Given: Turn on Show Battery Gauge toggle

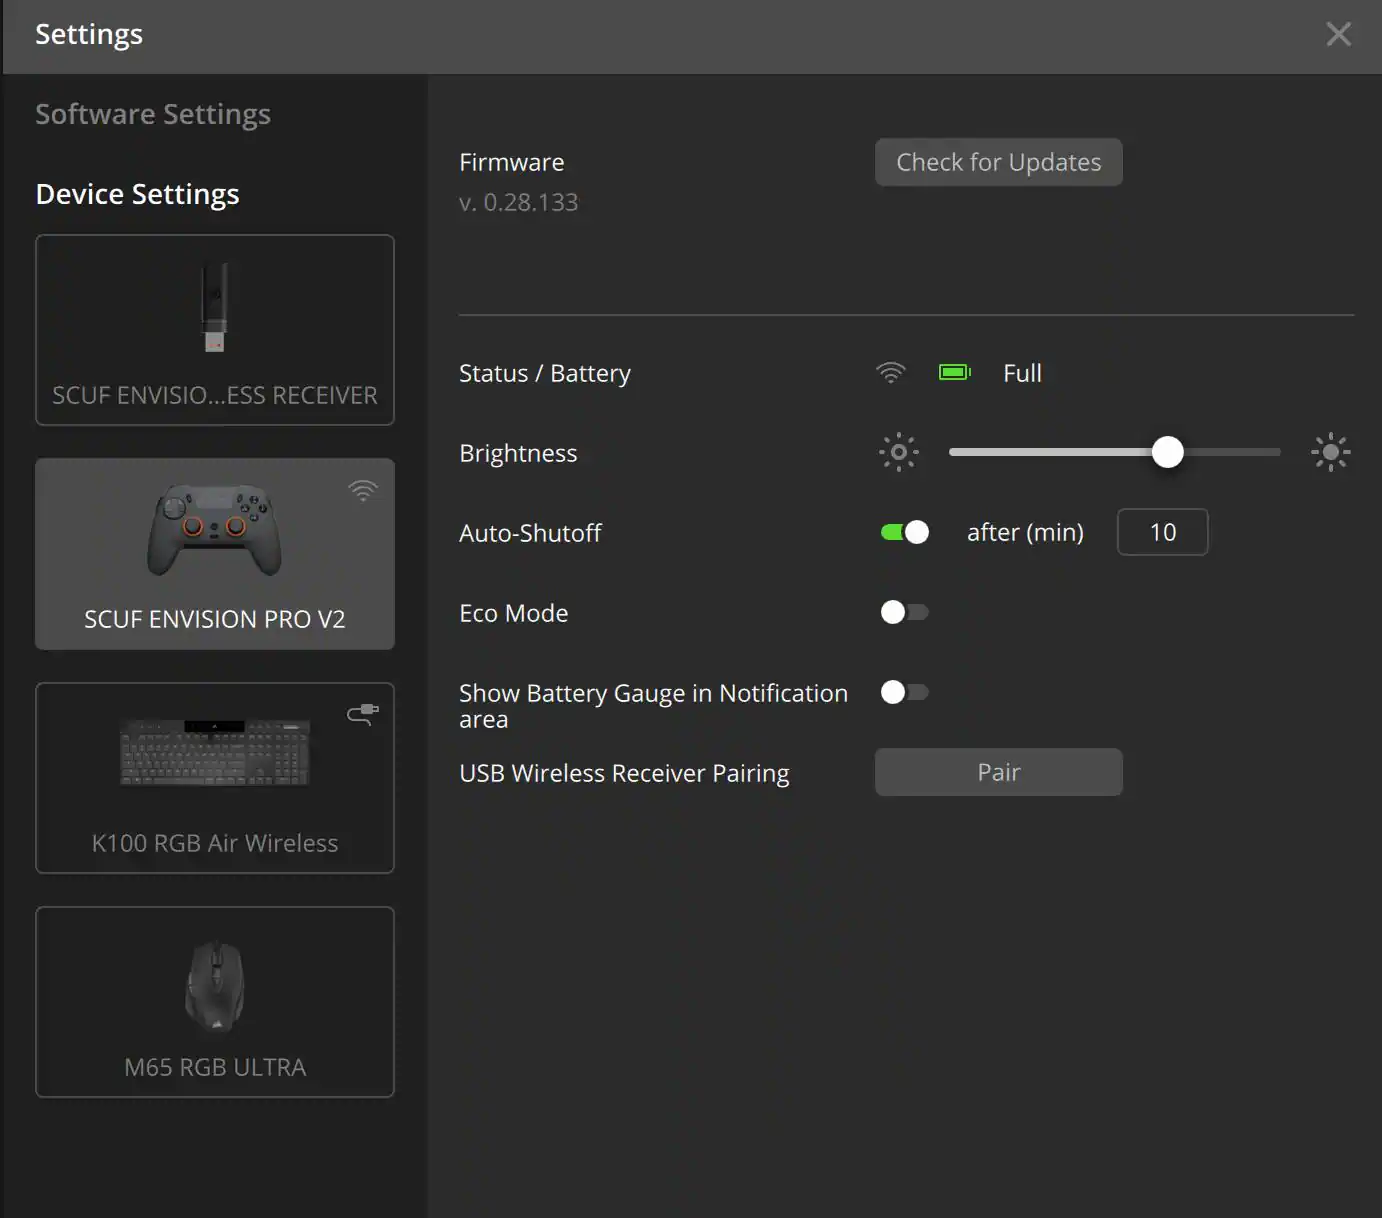Looking at the screenshot, I should pyautogui.click(x=905, y=692).
